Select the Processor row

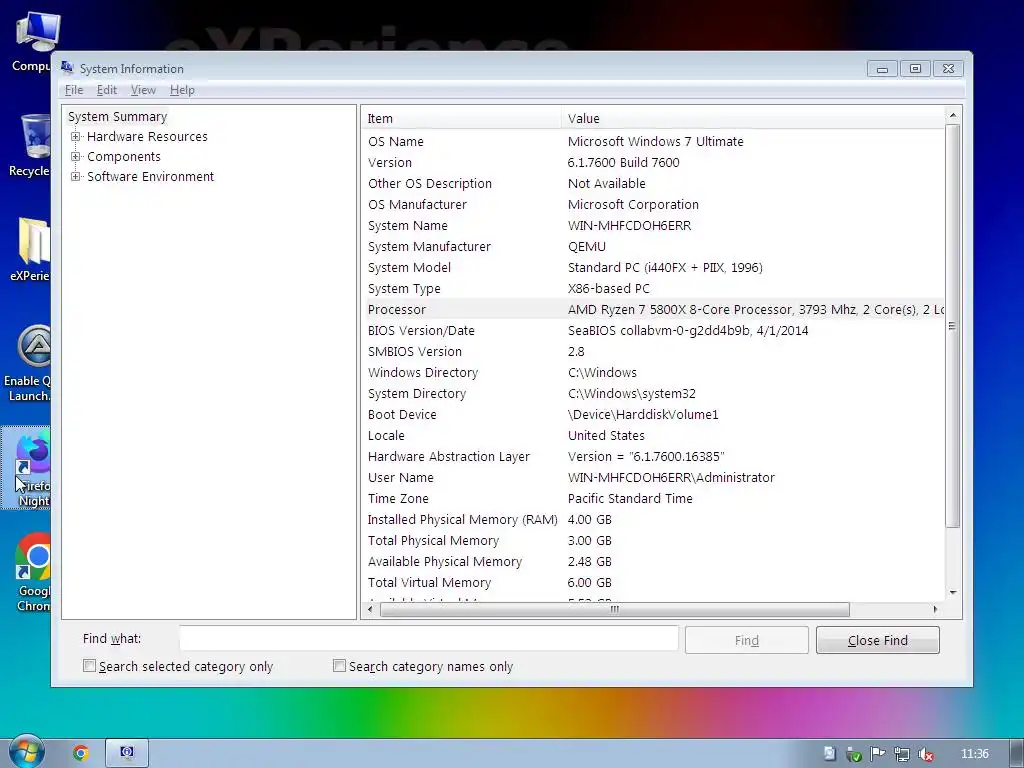point(653,310)
